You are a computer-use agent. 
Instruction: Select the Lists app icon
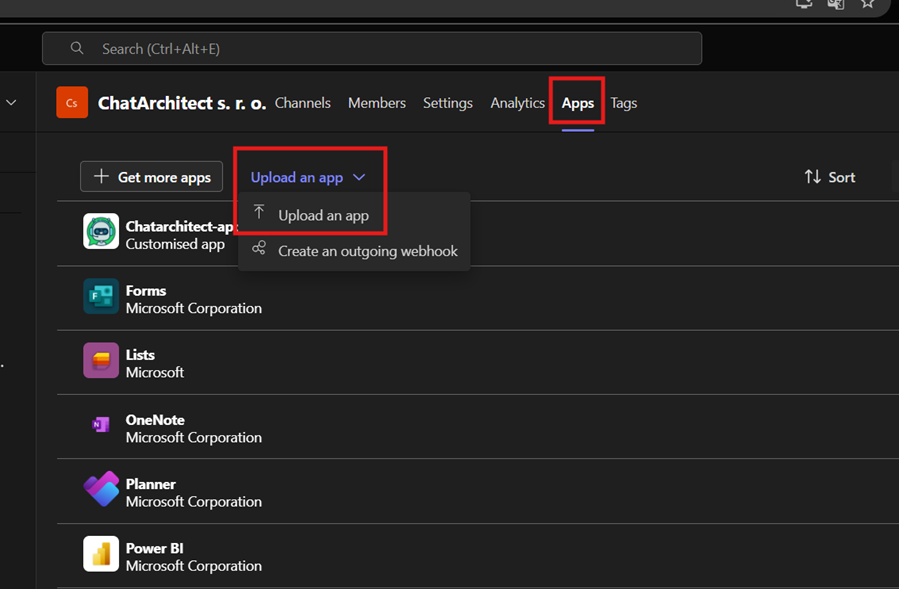click(x=101, y=361)
